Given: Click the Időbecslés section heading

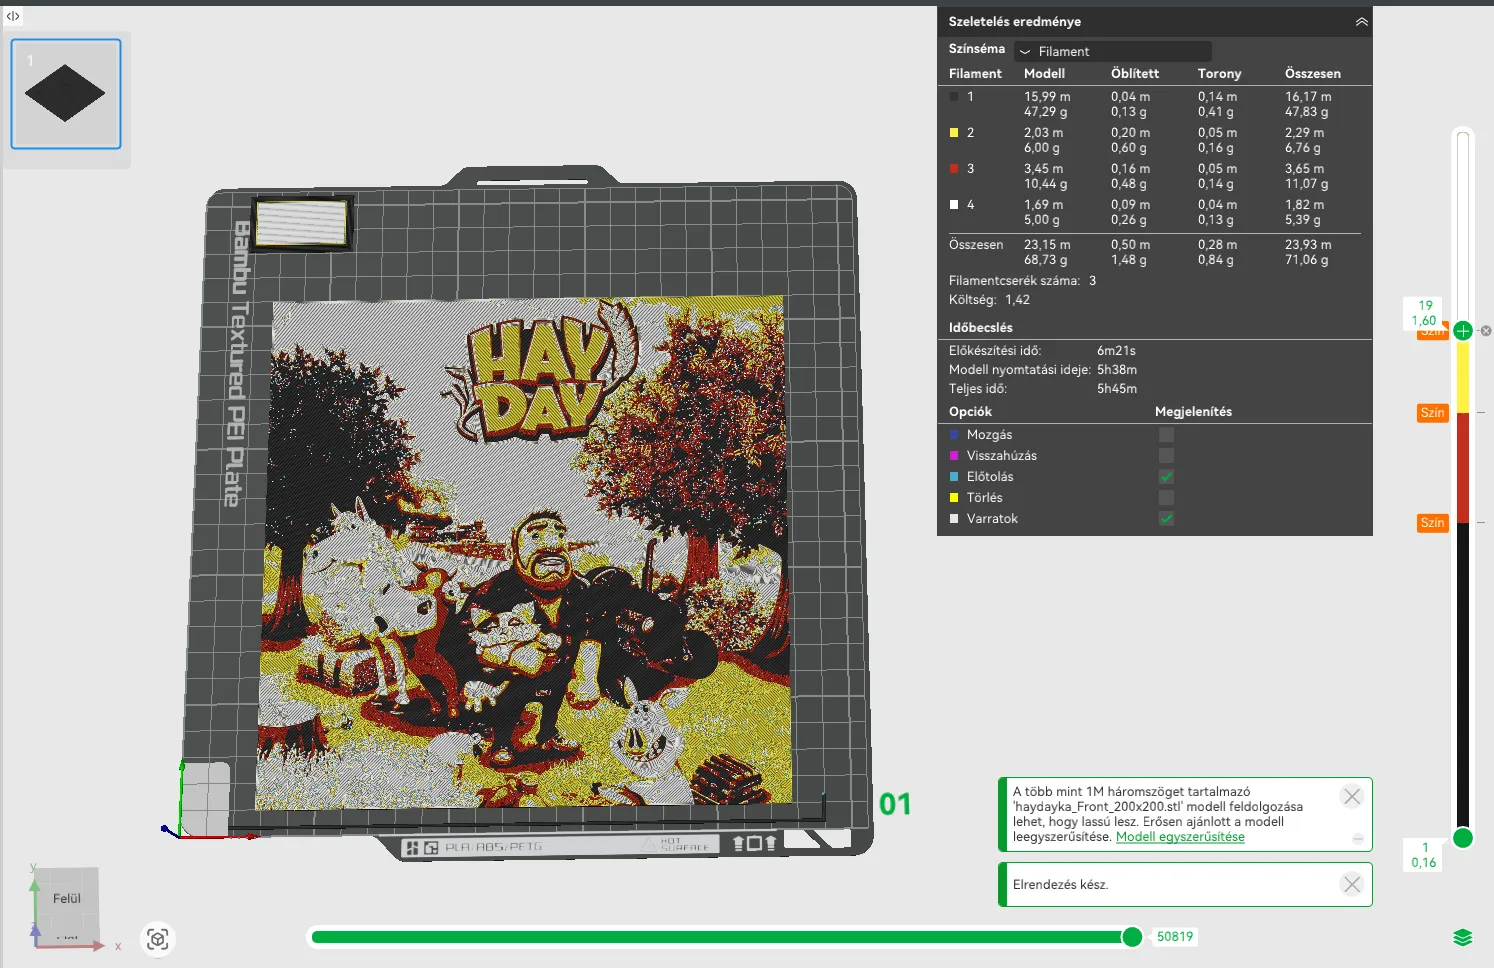Looking at the screenshot, I should pos(980,328).
